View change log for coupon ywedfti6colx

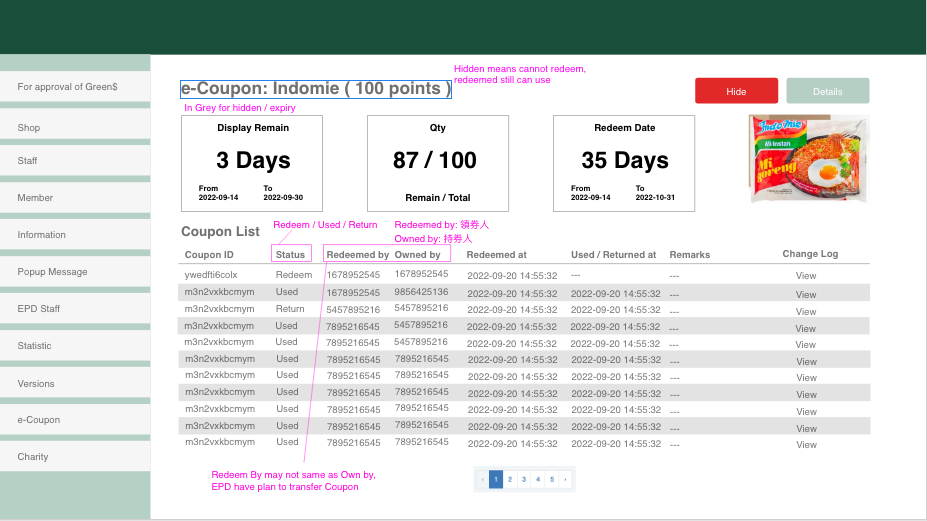pos(806,276)
